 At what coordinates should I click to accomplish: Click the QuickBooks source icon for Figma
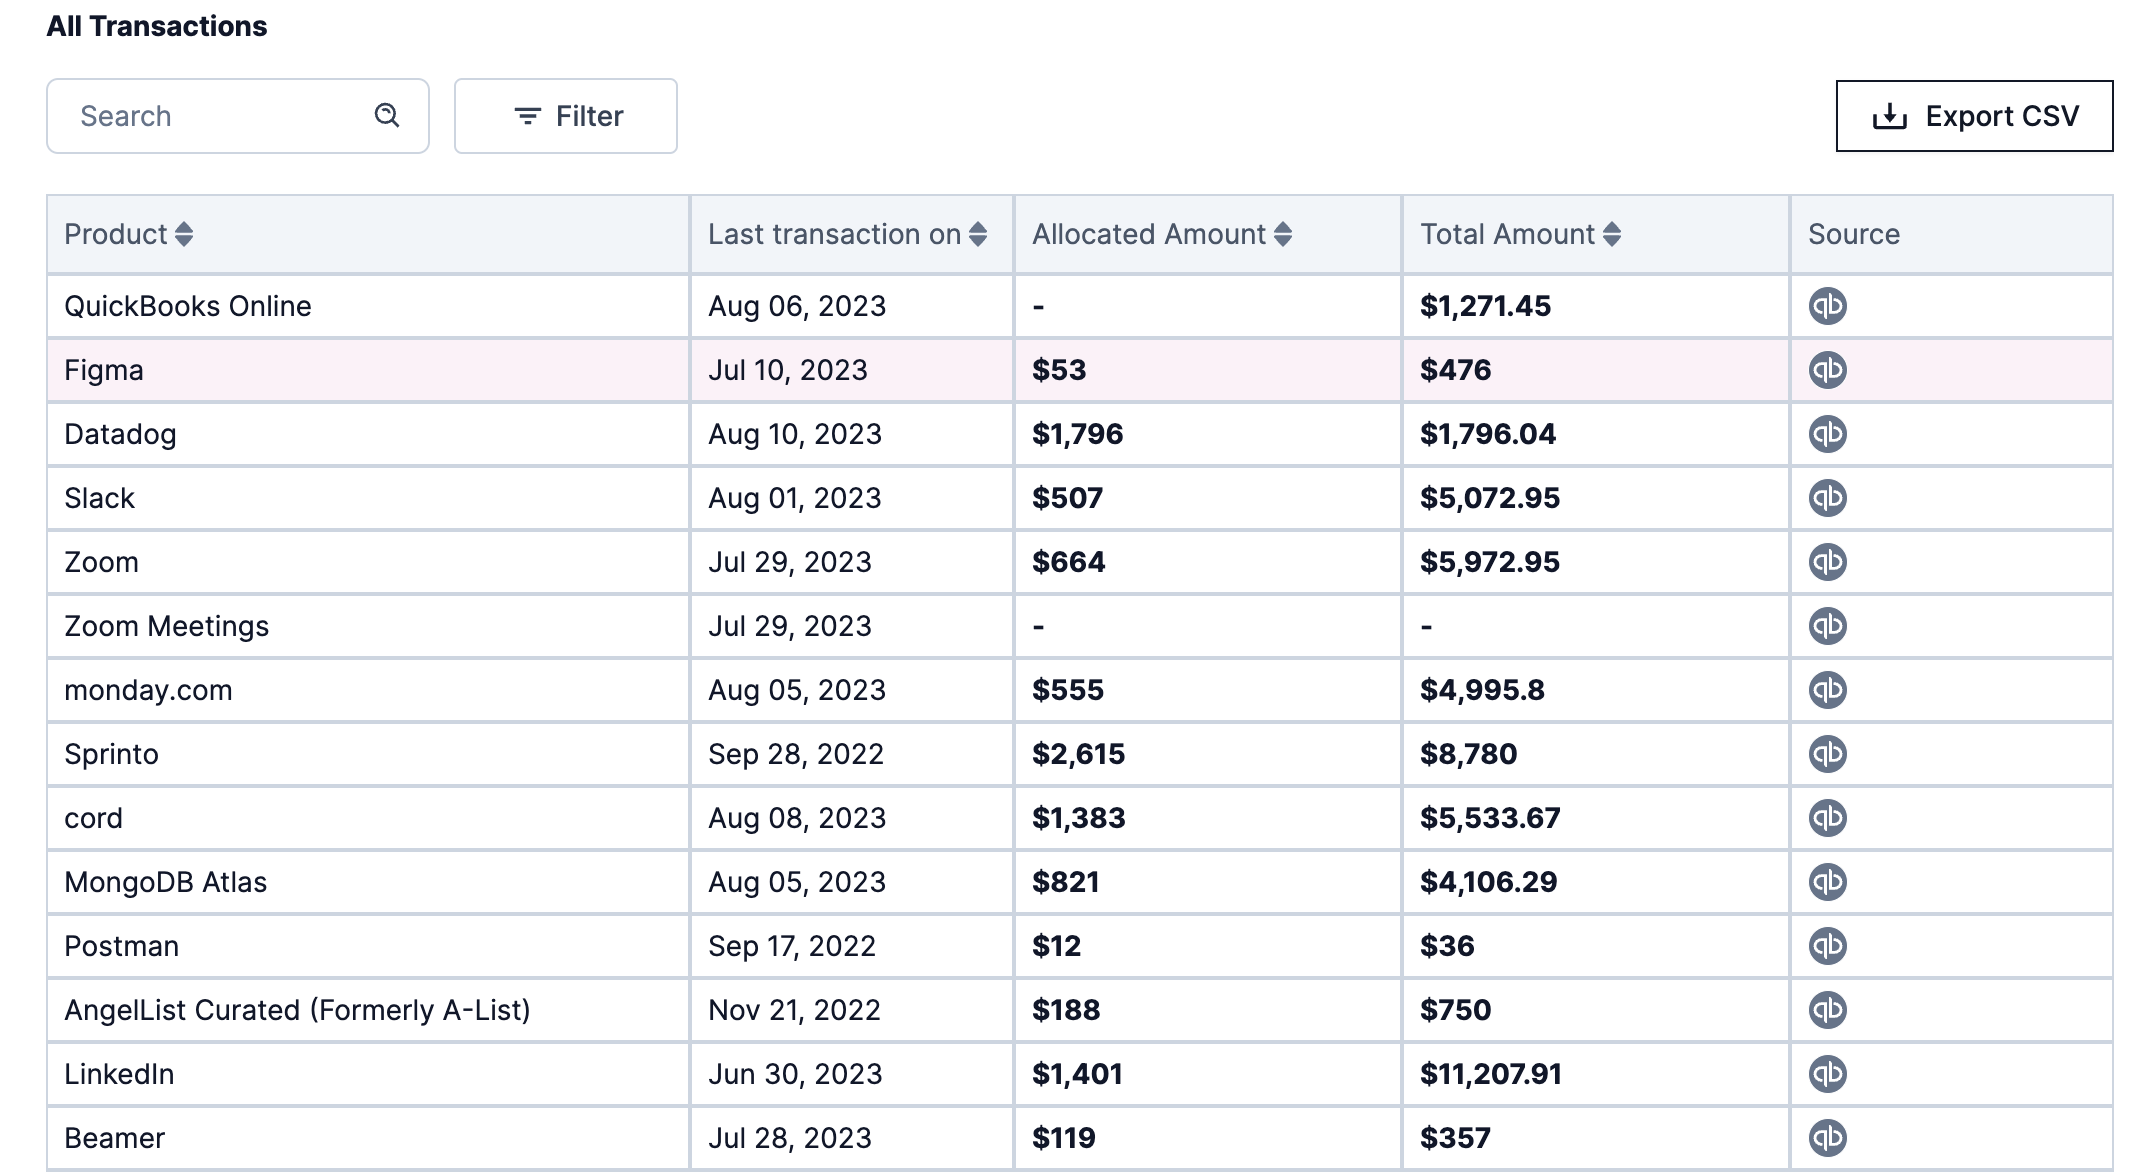click(x=1827, y=370)
